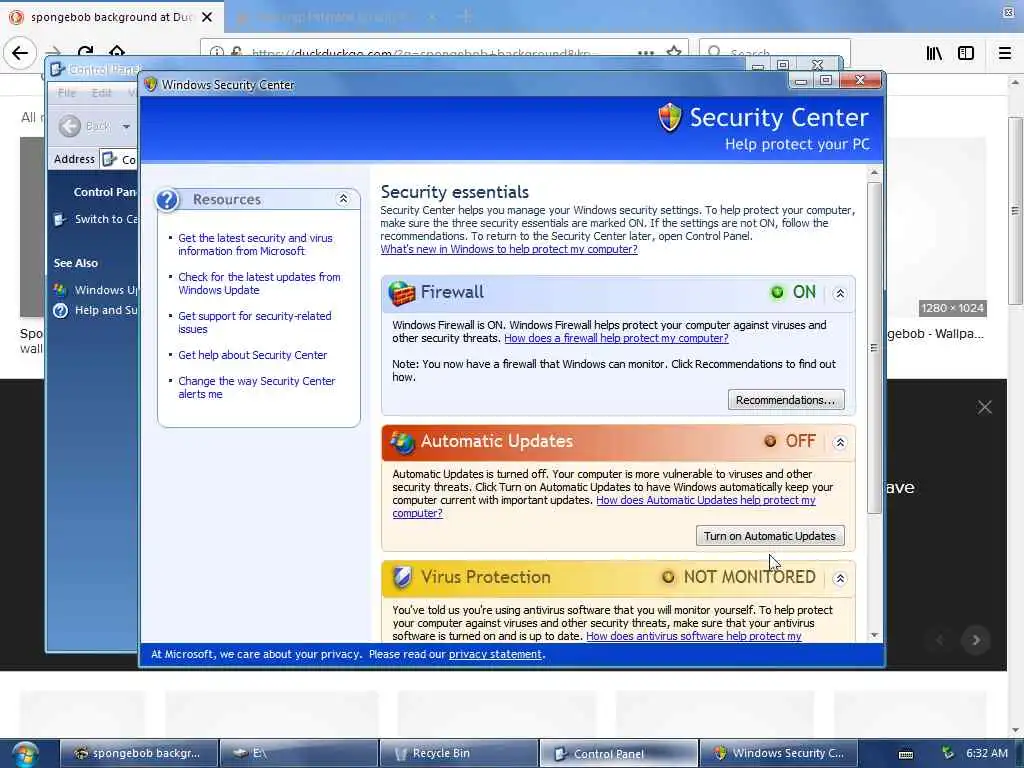This screenshot has height=768, width=1024.
Task: Switch to Control Panel taskbar window
Action: coord(618,753)
